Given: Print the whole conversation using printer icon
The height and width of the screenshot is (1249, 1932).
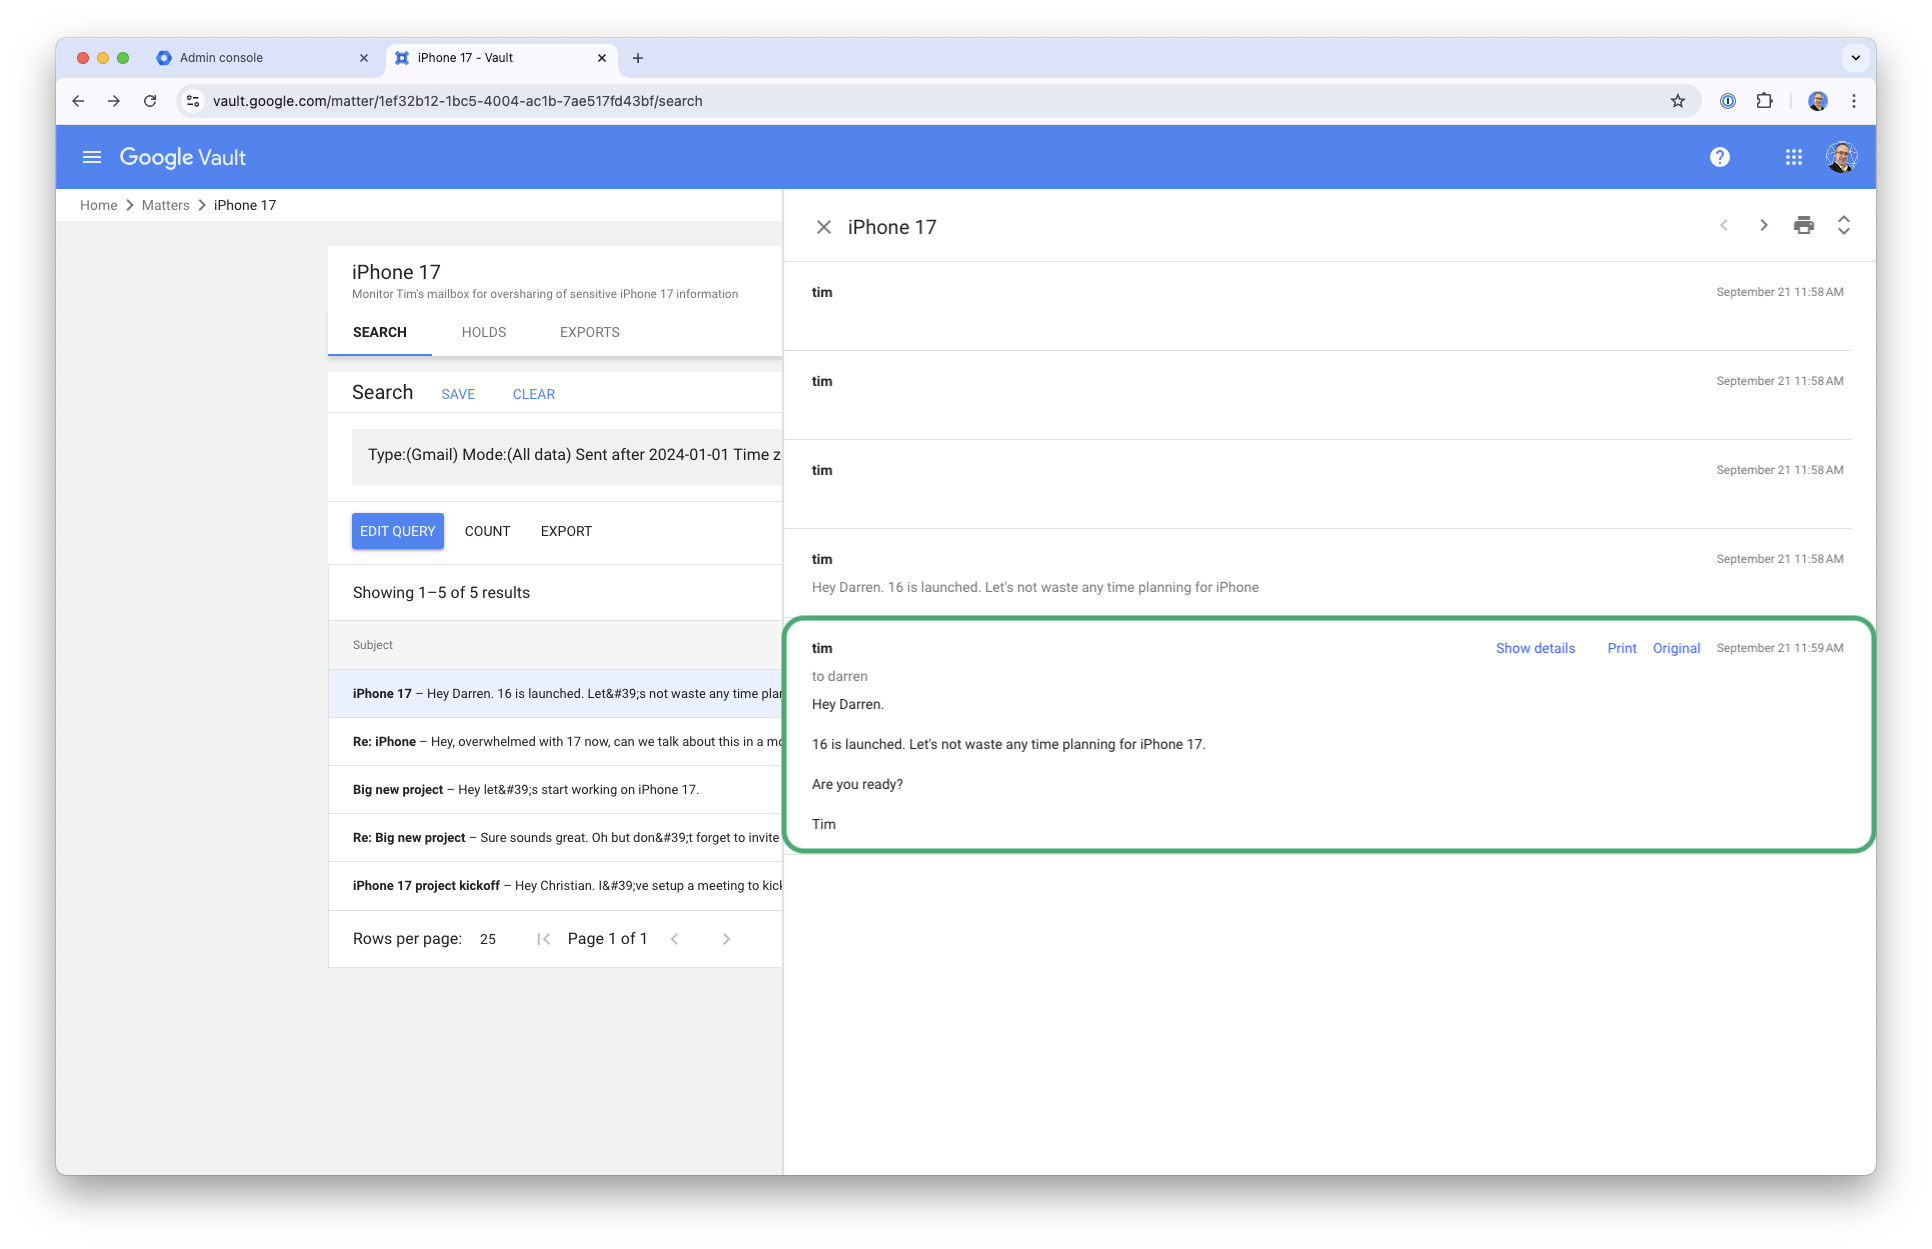Looking at the screenshot, I should tap(1804, 225).
